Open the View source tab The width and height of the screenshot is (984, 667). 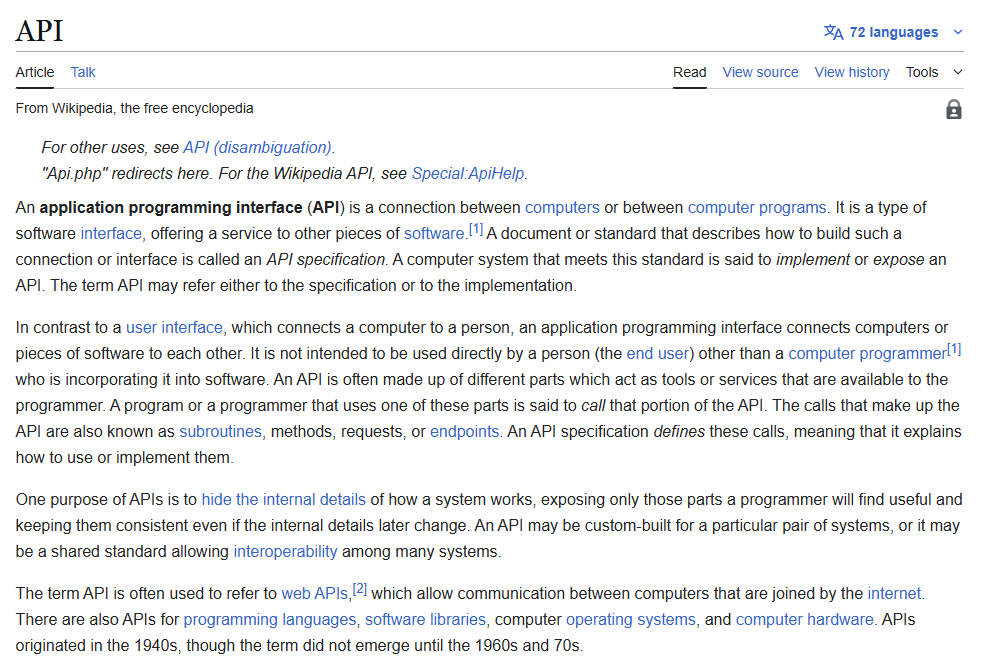pos(760,72)
